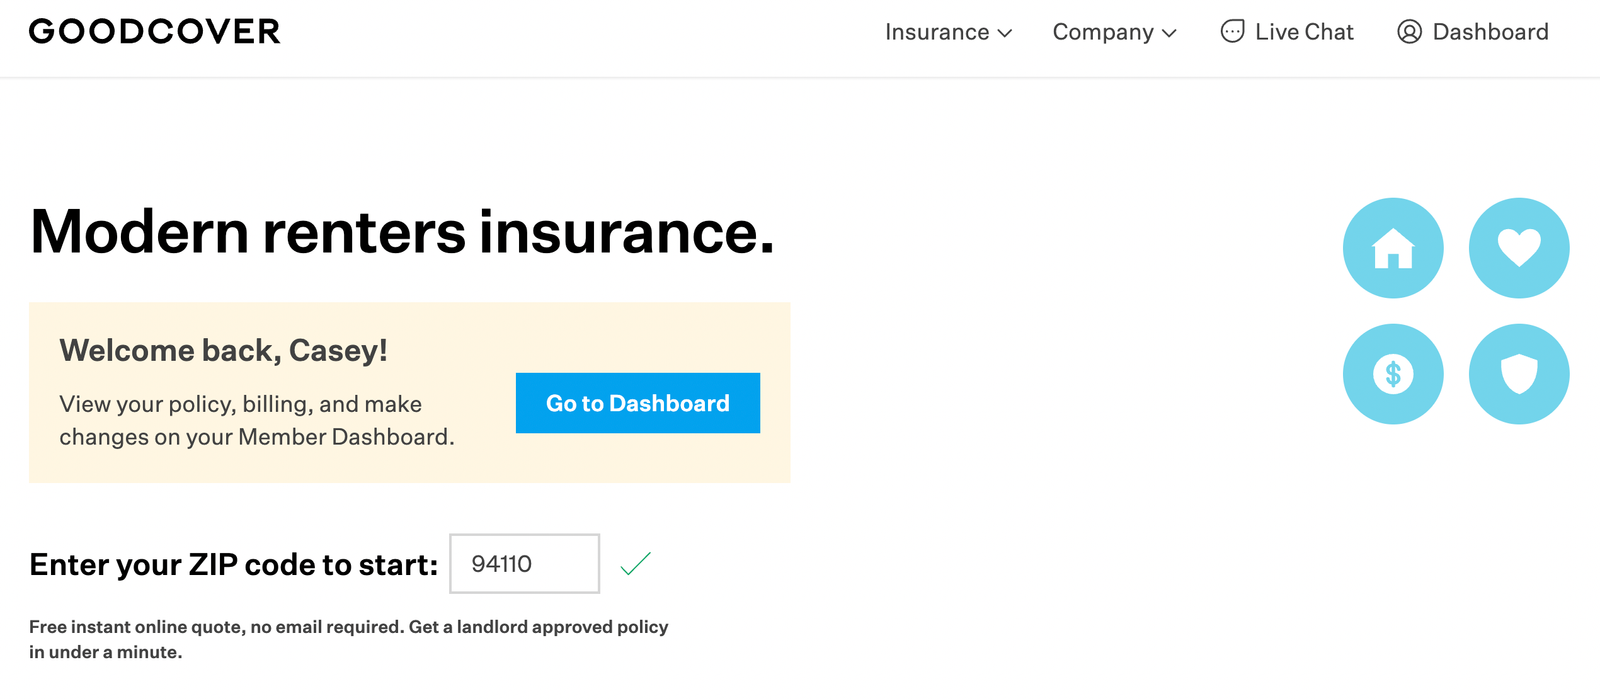Expand the chevron next to Insurance

click(x=1004, y=34)
